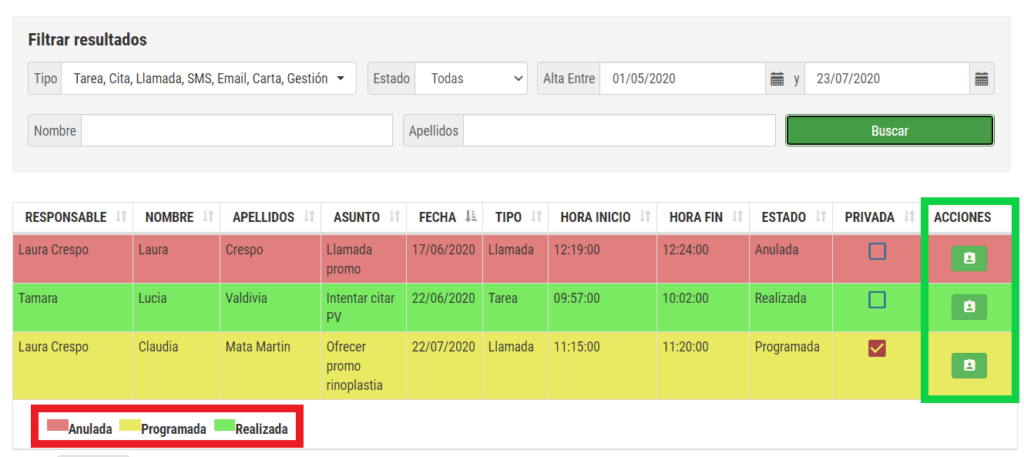Image resolution: width=1024 pixels, height=457 pixels.
Task: Toggle Privada checkbox for Laura Crespo row
Action: click(877, 252)
